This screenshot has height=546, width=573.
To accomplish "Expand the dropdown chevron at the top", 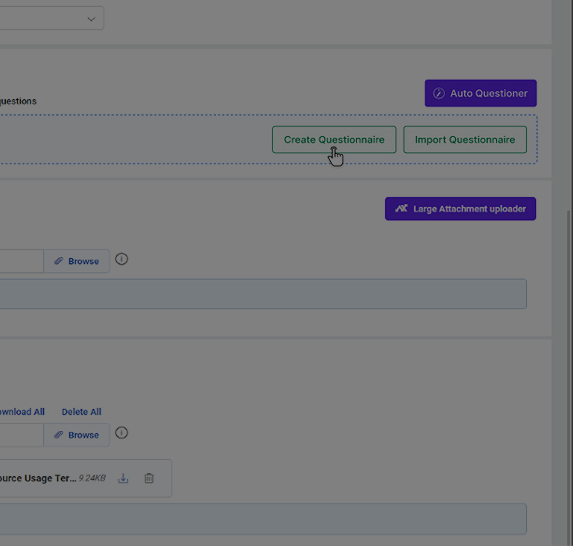I will [91, 19].
